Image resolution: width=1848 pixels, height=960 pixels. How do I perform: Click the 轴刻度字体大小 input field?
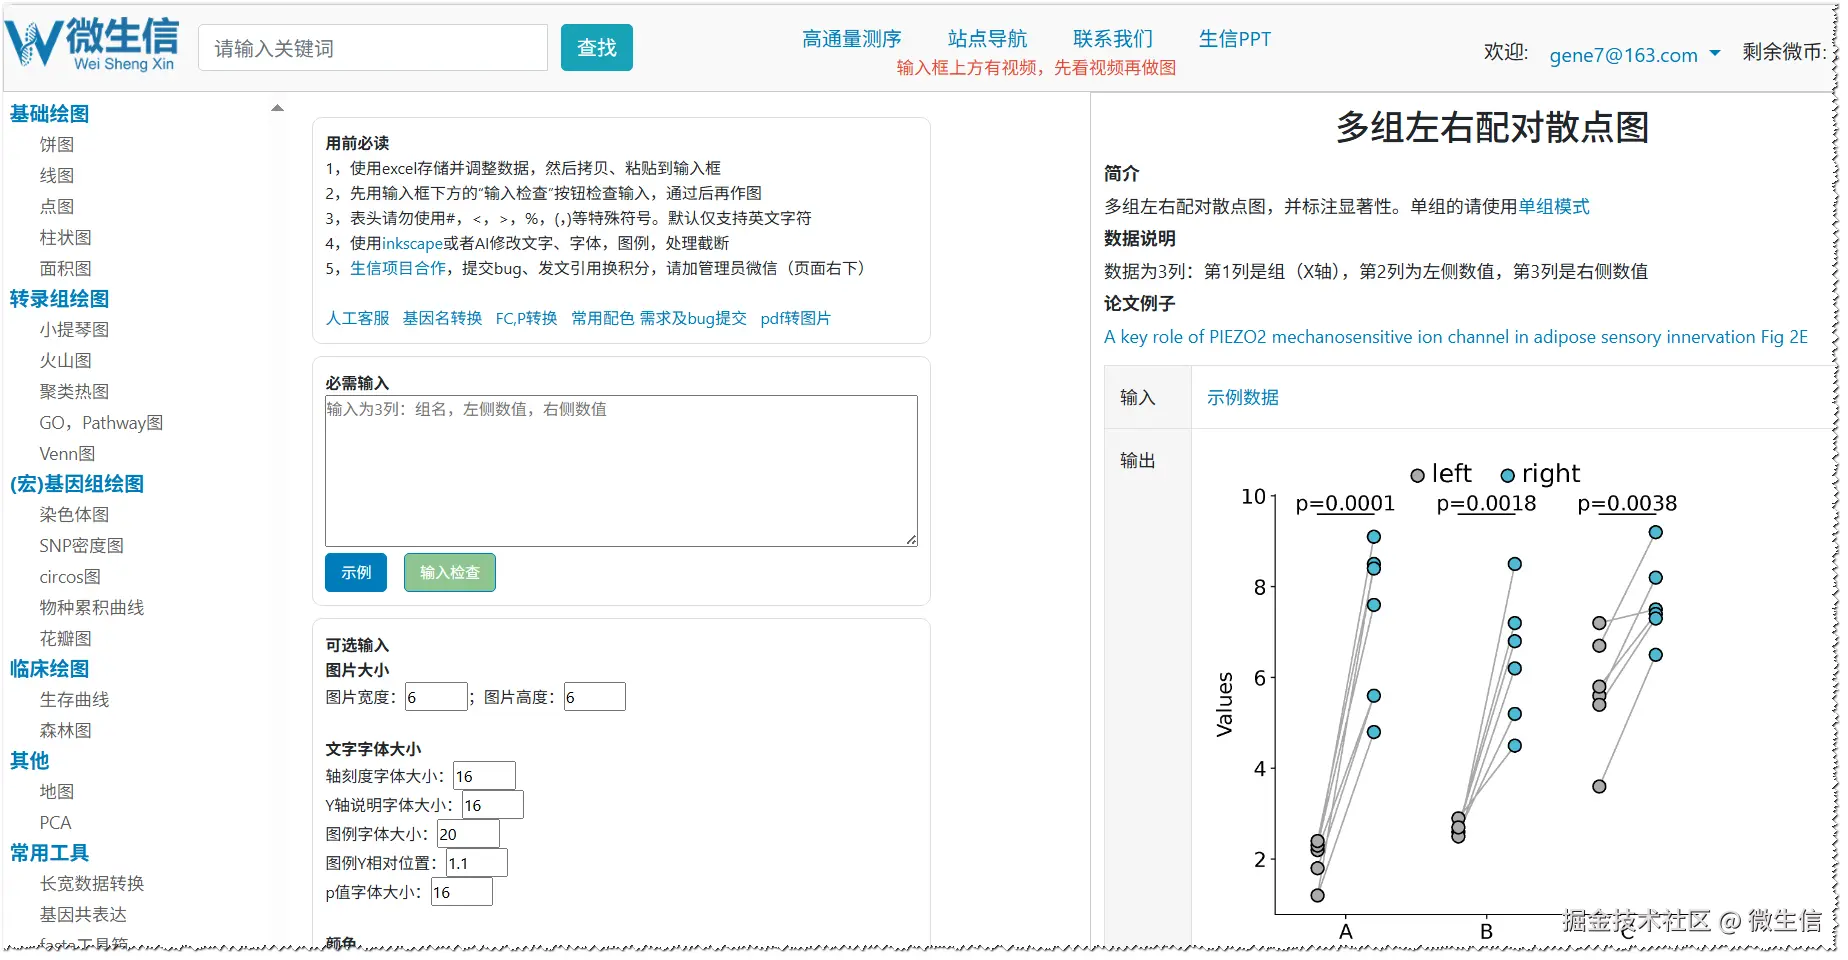click(485, 776)
